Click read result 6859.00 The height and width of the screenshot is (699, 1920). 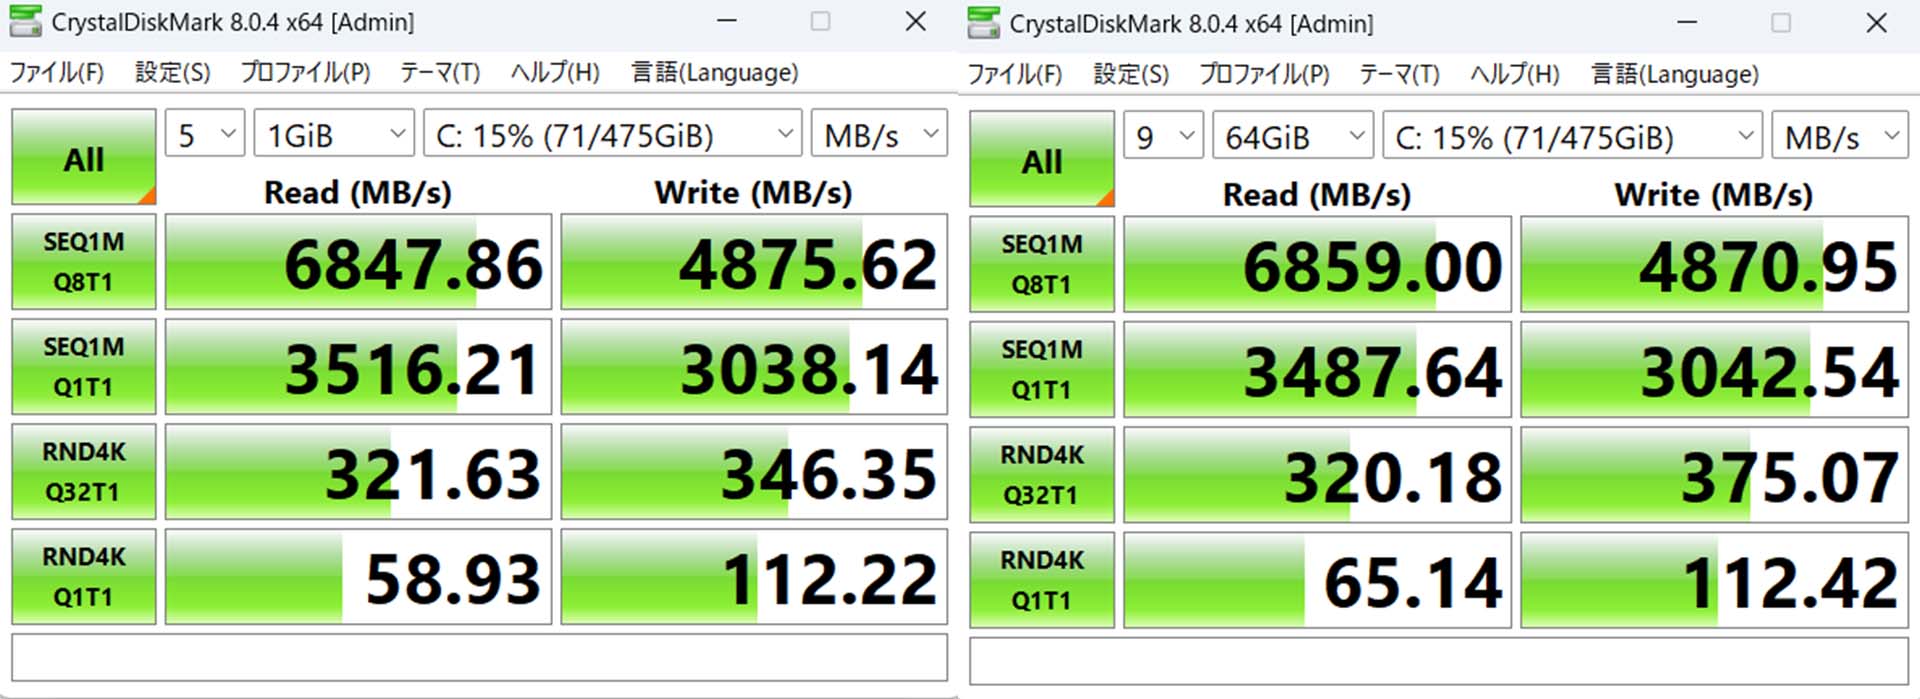point(1317,264)
